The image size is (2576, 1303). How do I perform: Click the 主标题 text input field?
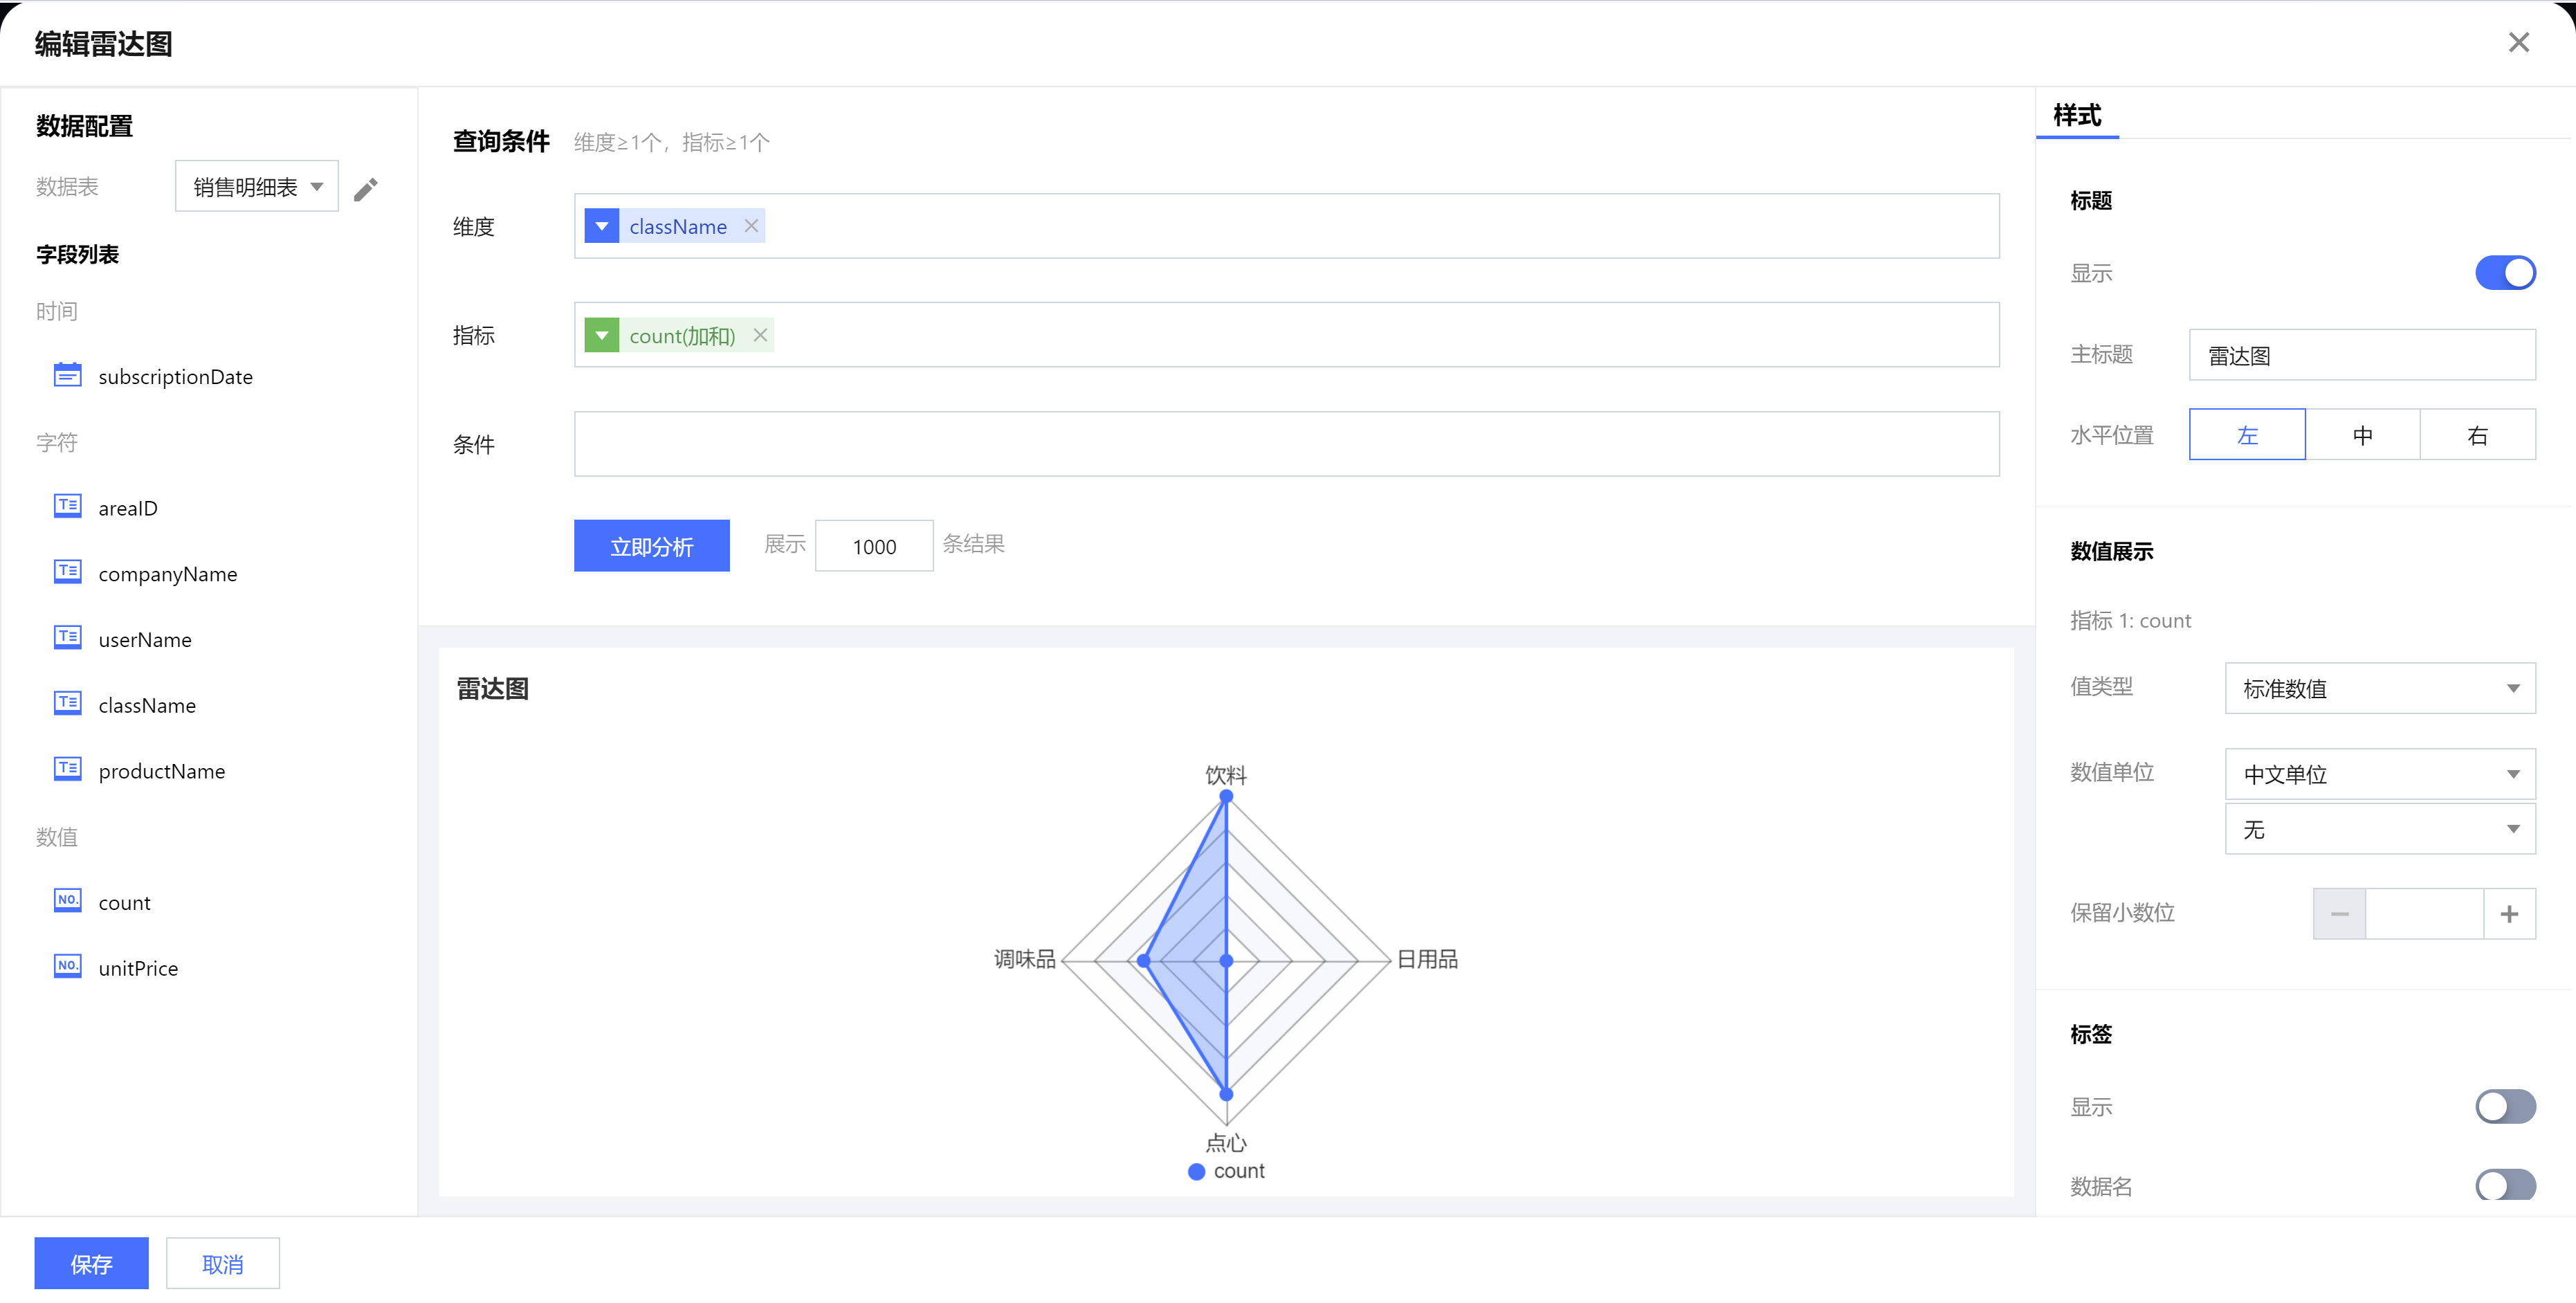(x=2361, y=355)
